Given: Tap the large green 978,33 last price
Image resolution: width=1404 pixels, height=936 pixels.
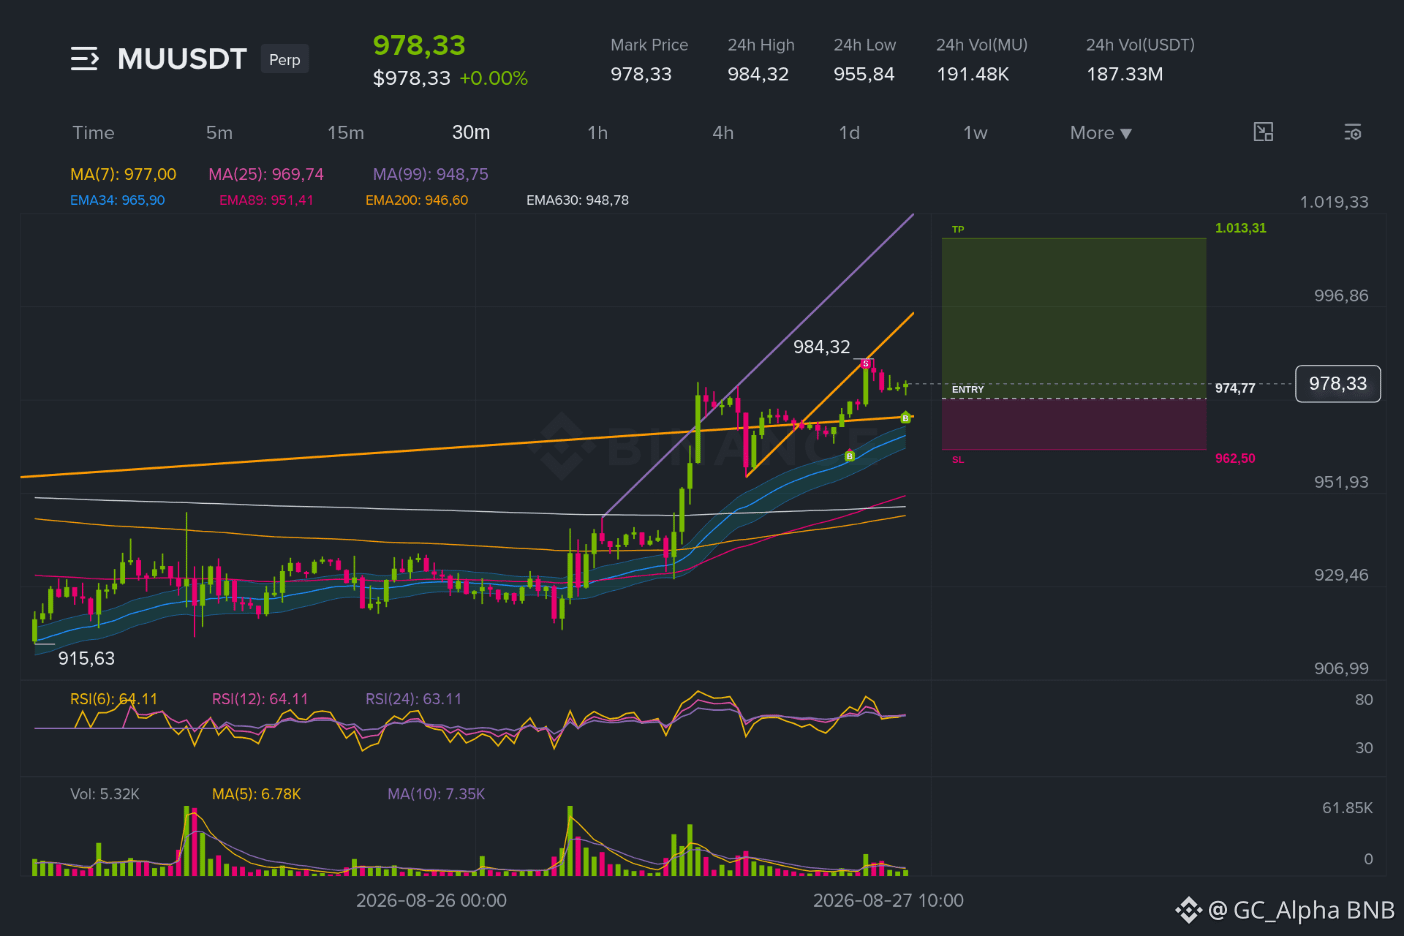Looking at the screenshot, I should pyautogui.click(x=419, y=45).
